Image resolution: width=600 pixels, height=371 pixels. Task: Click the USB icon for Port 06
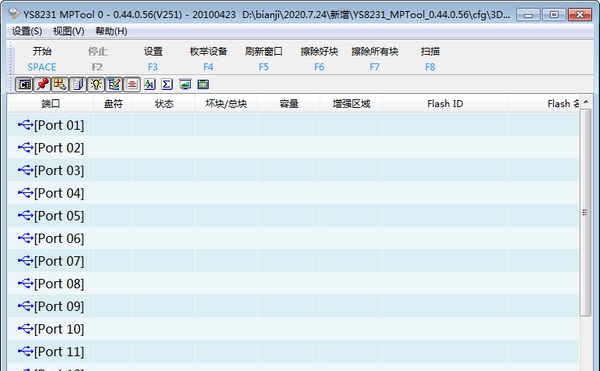click(x=26, y=238)
